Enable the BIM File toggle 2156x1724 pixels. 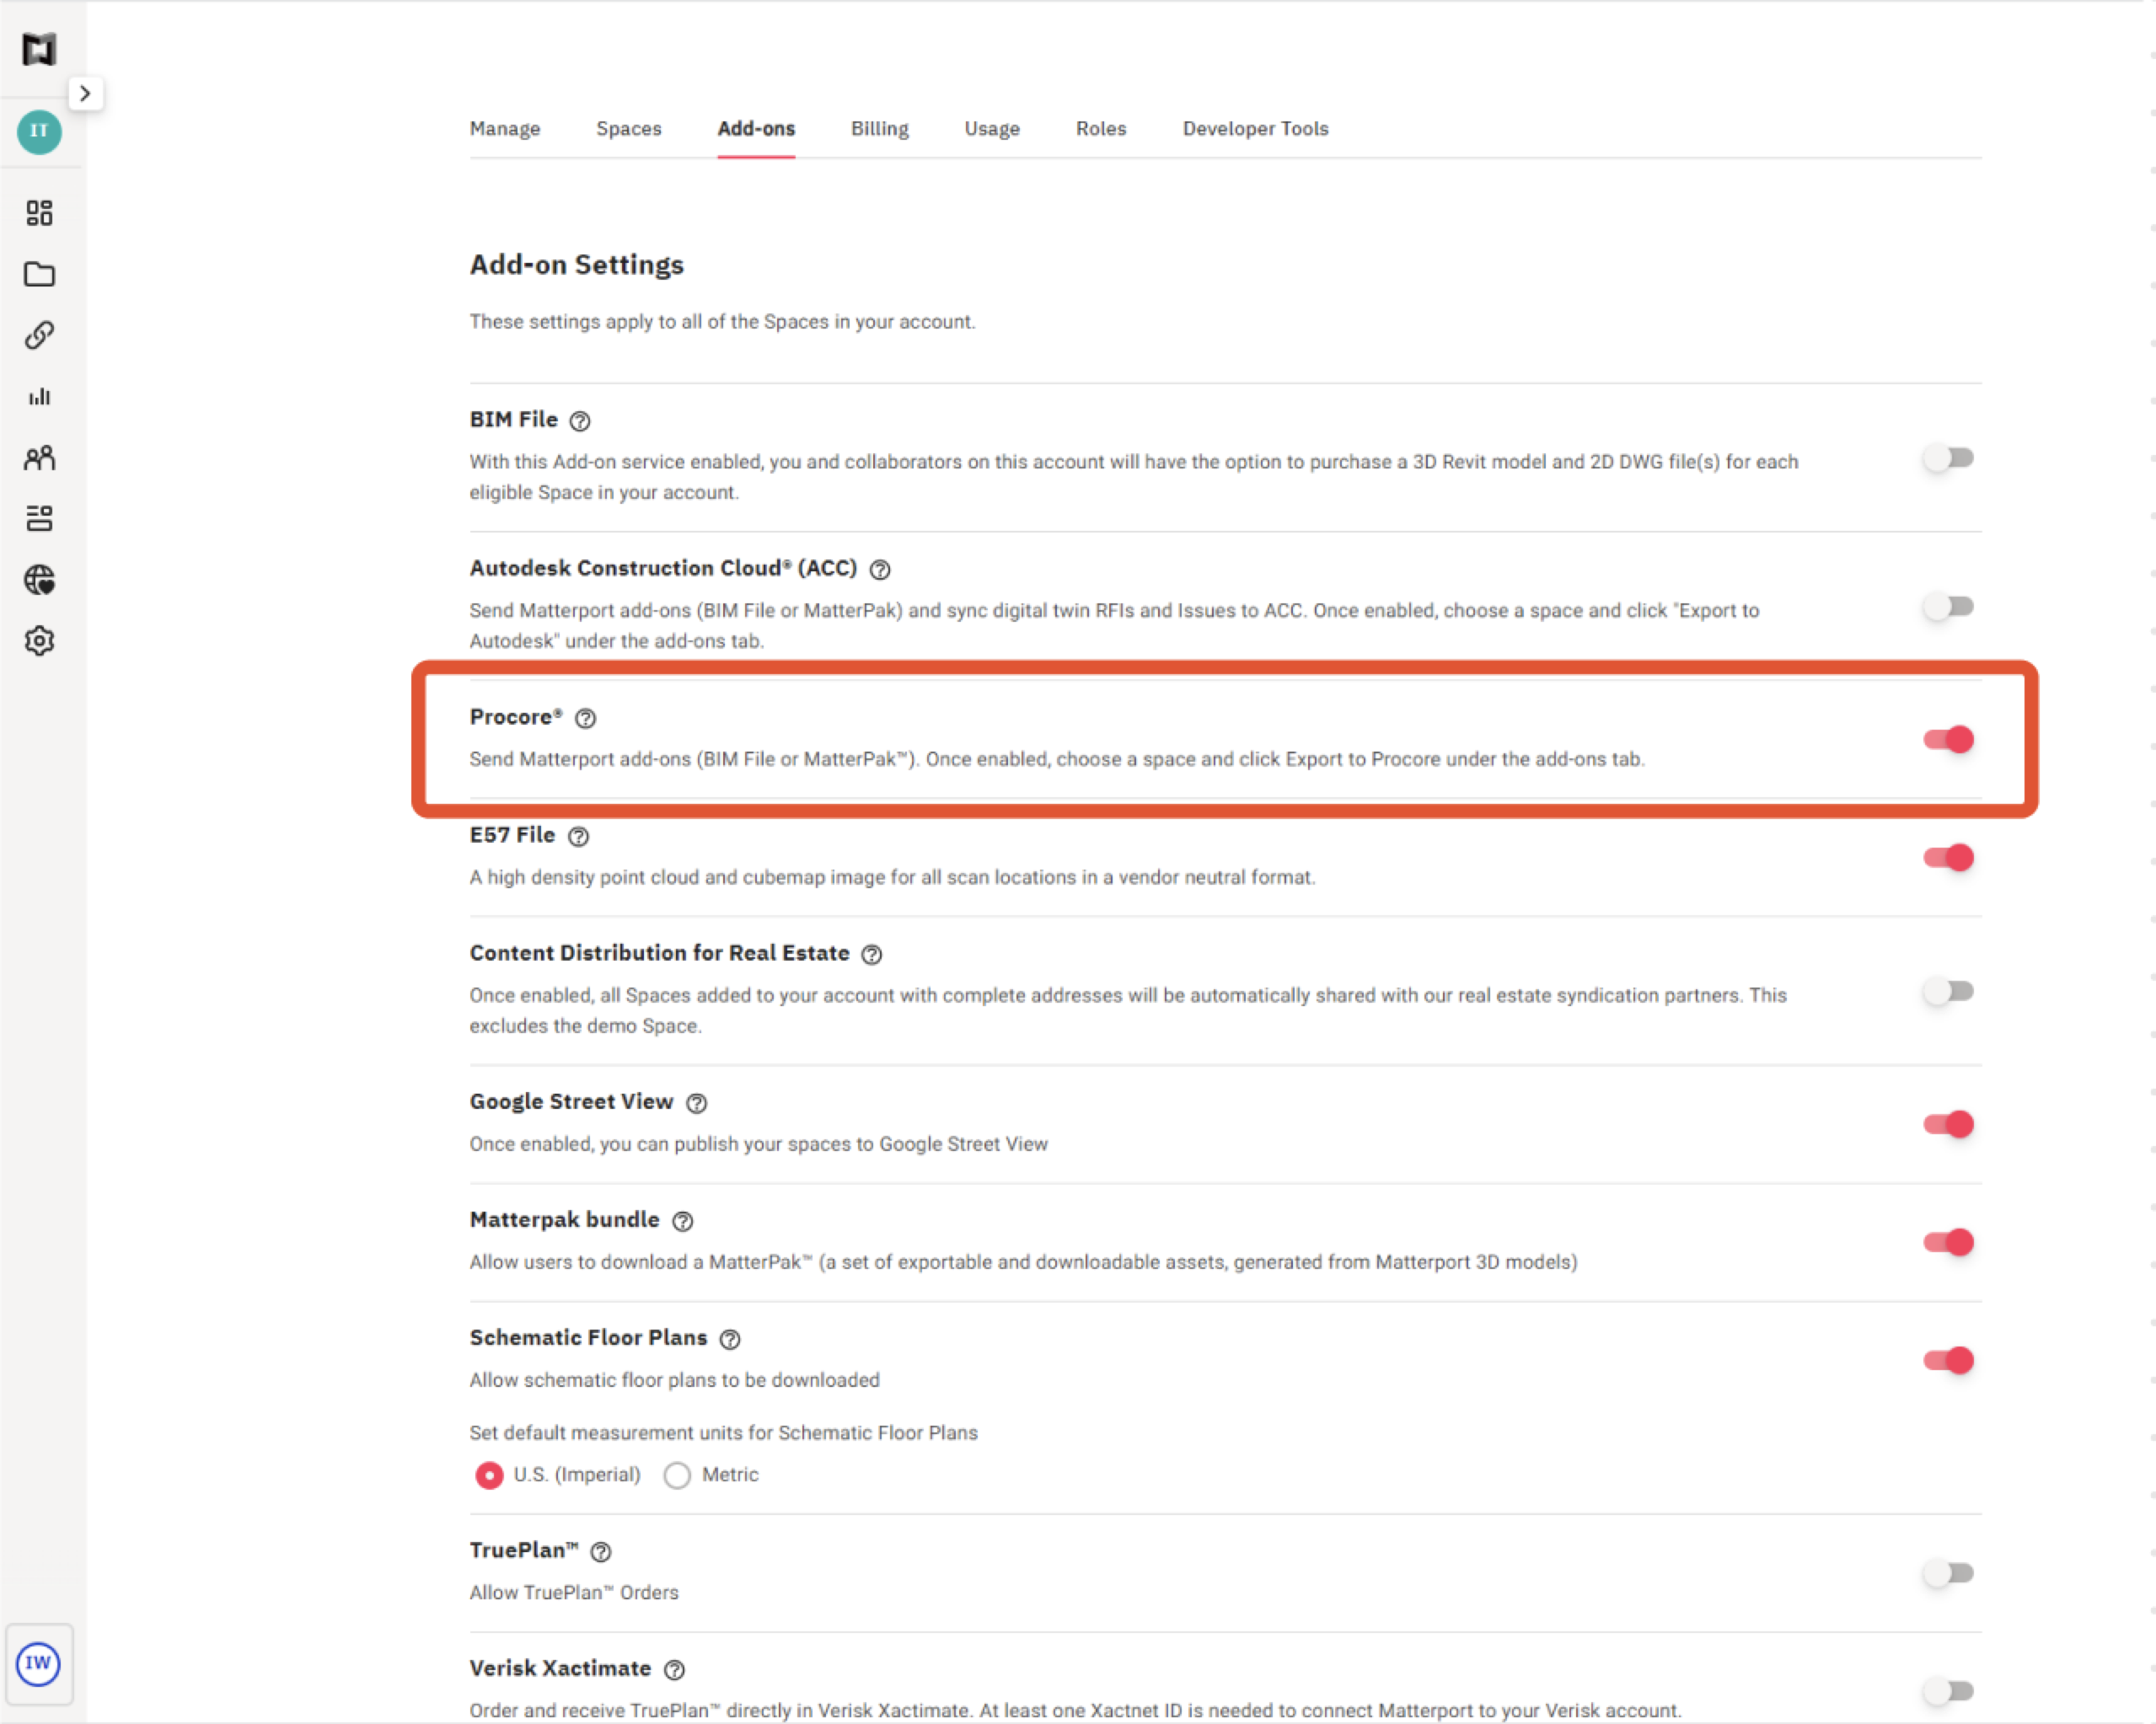[x=1948, y=458]
